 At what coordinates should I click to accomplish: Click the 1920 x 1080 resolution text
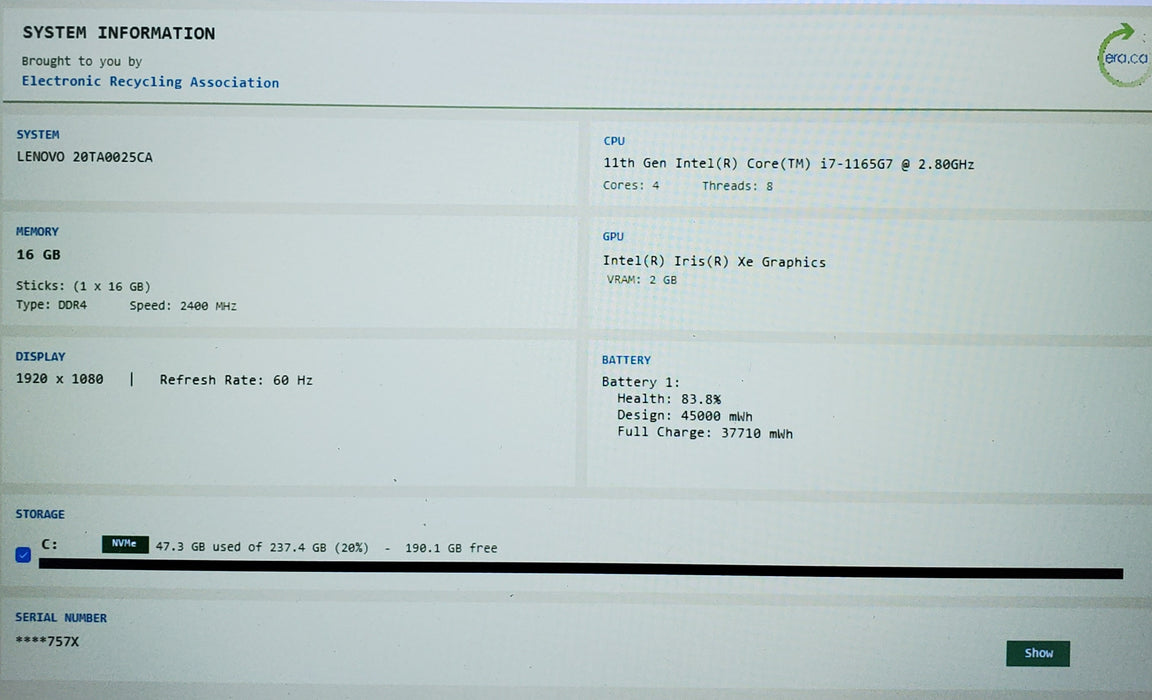click(60, 379)
